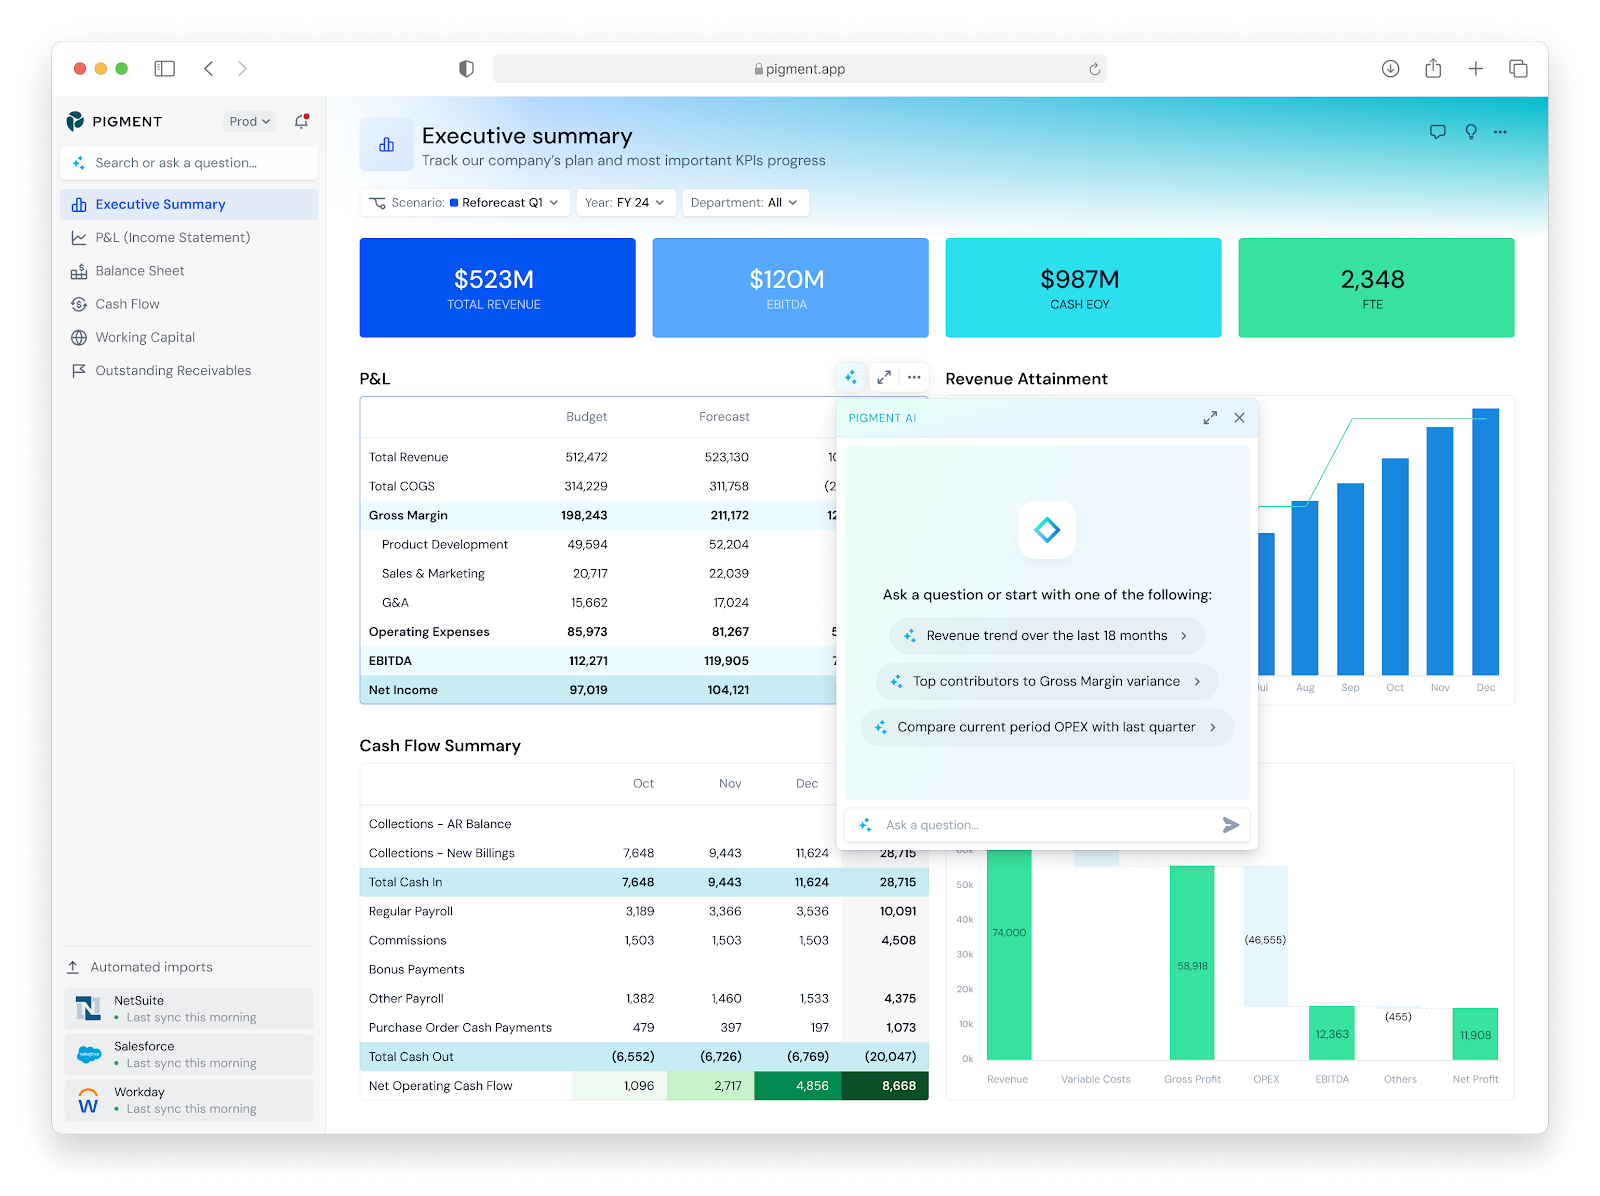
Task: Open the Cash Flow page from the sidebar
Action: tap(127, 303)
